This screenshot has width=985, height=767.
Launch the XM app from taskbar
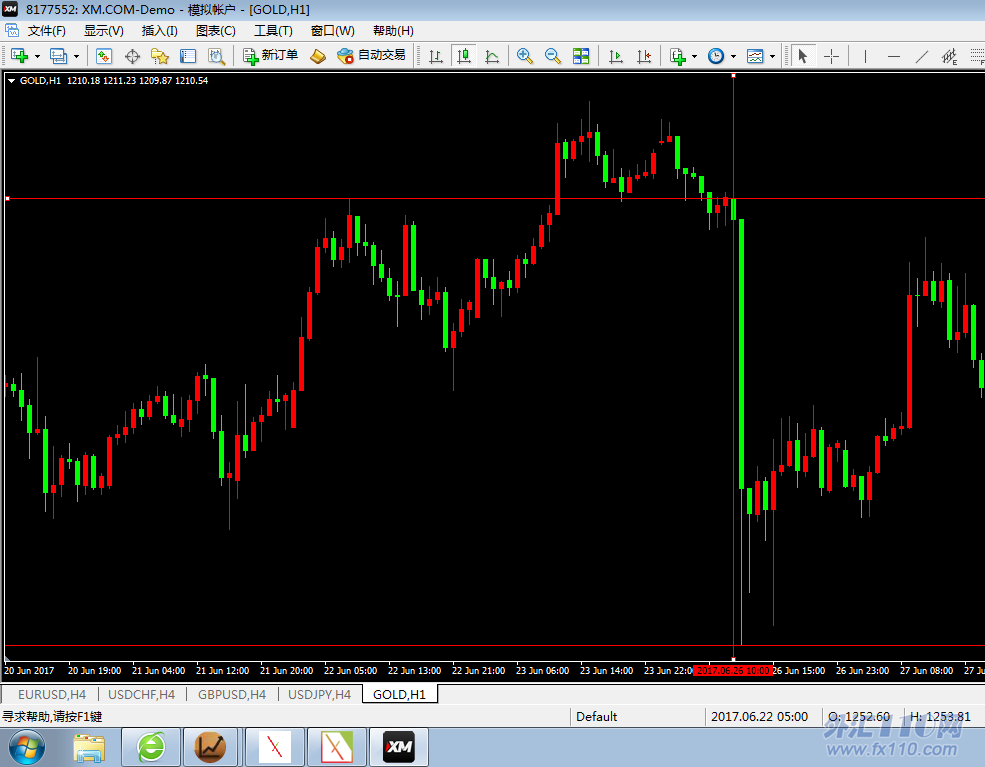click(399, 747)
